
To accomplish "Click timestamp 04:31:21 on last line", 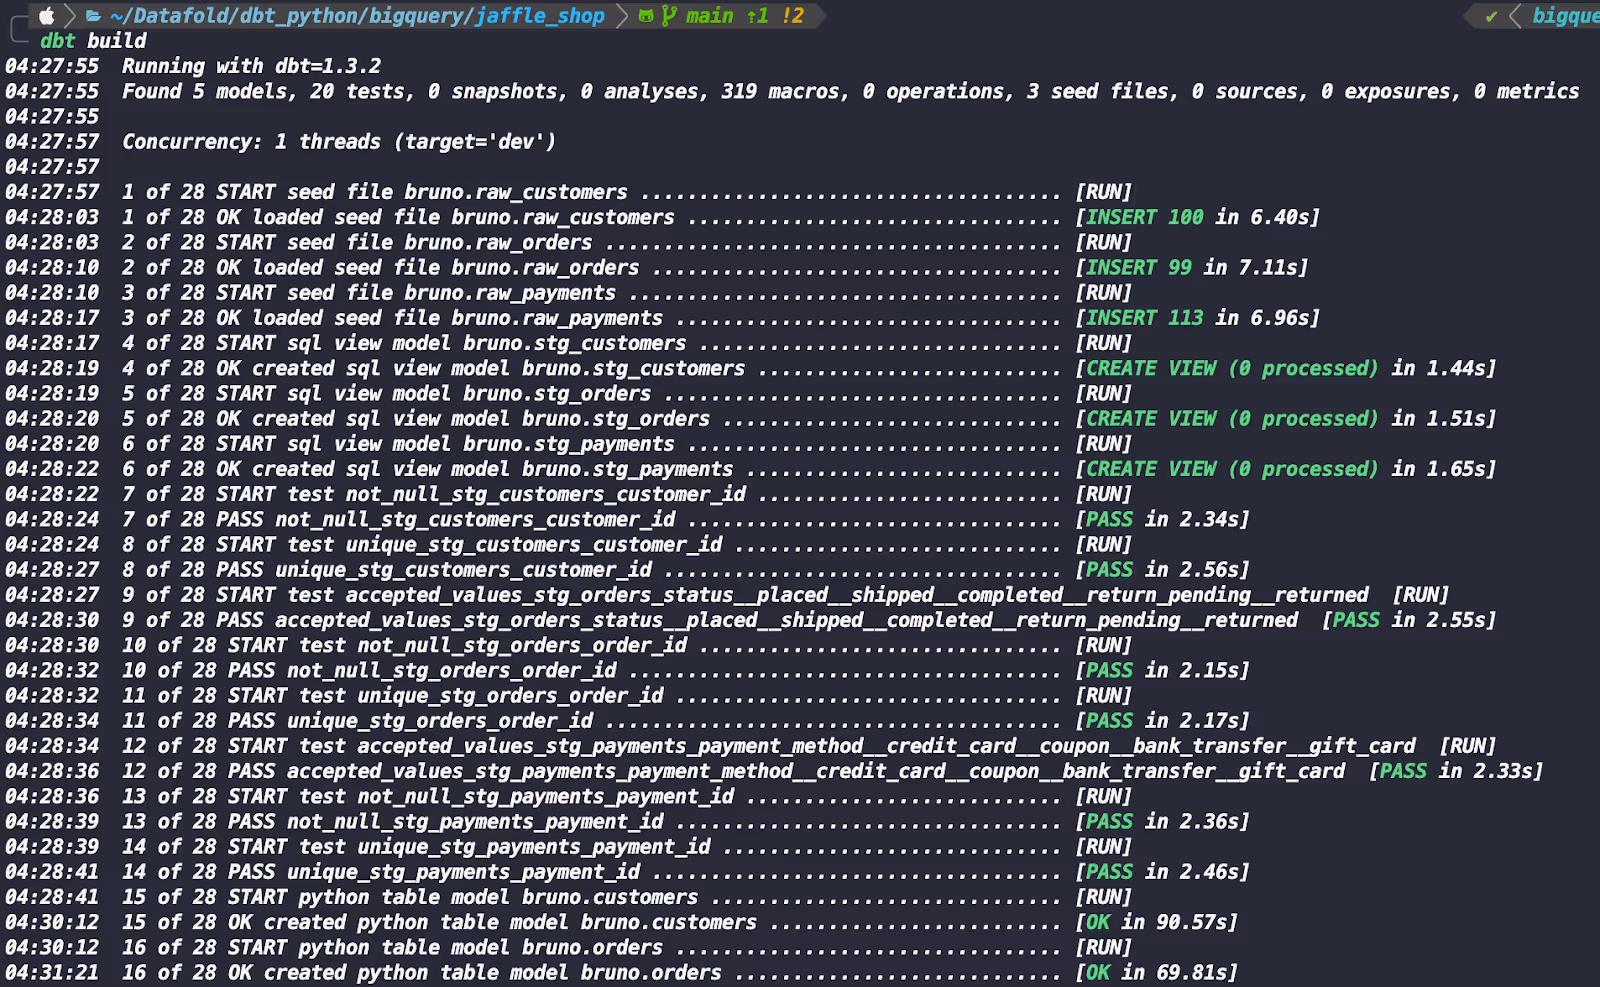I will [x=52, y=972].
